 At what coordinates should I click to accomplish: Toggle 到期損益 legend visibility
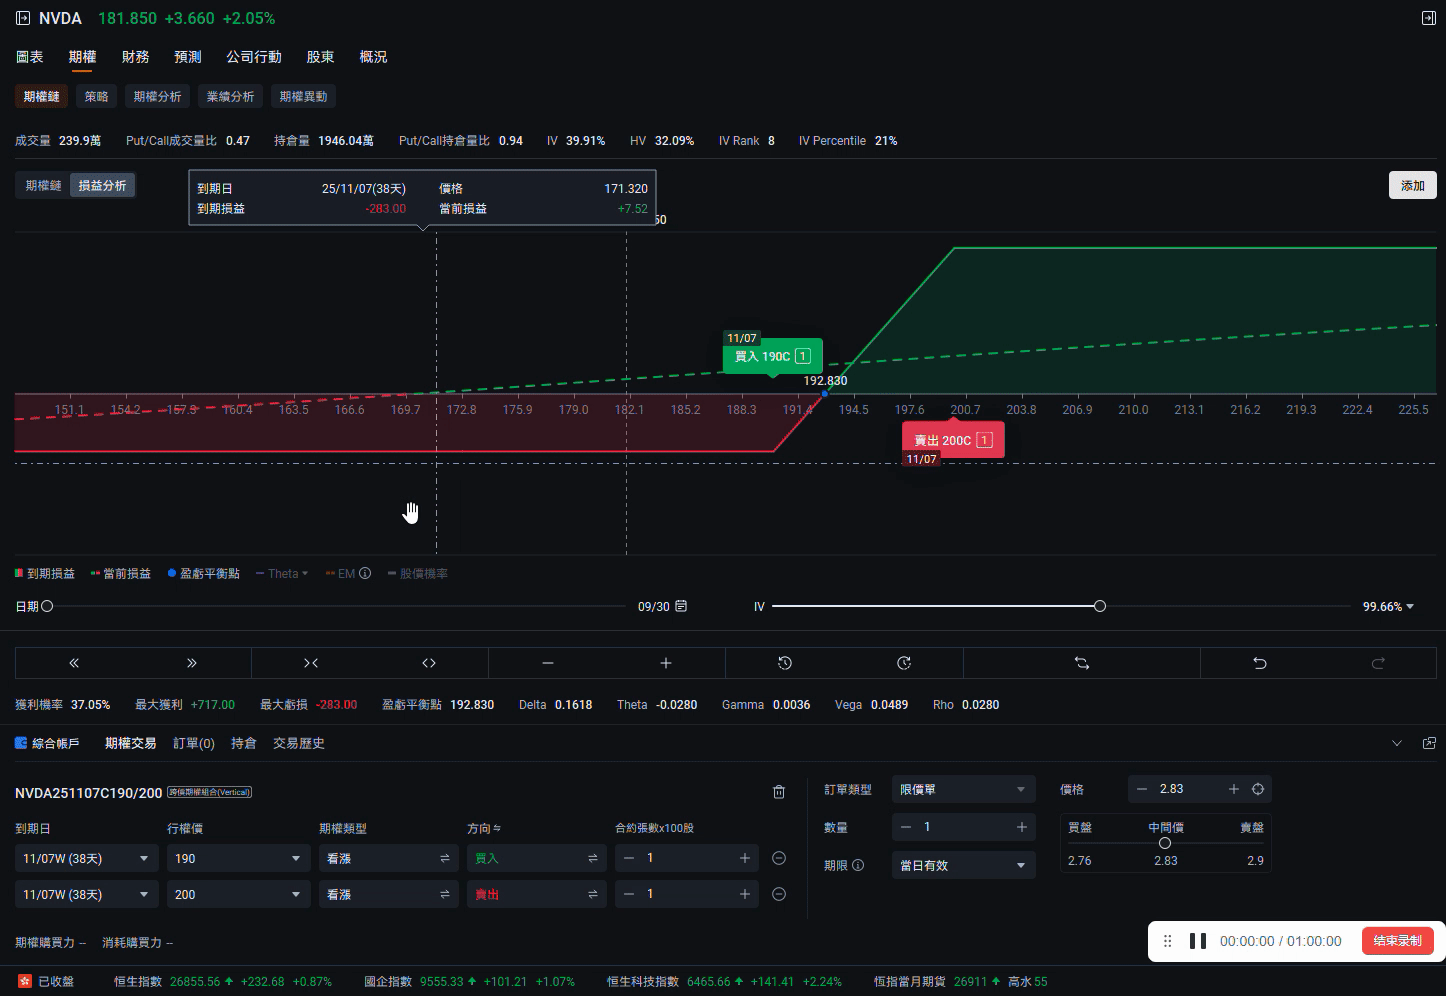45,573
